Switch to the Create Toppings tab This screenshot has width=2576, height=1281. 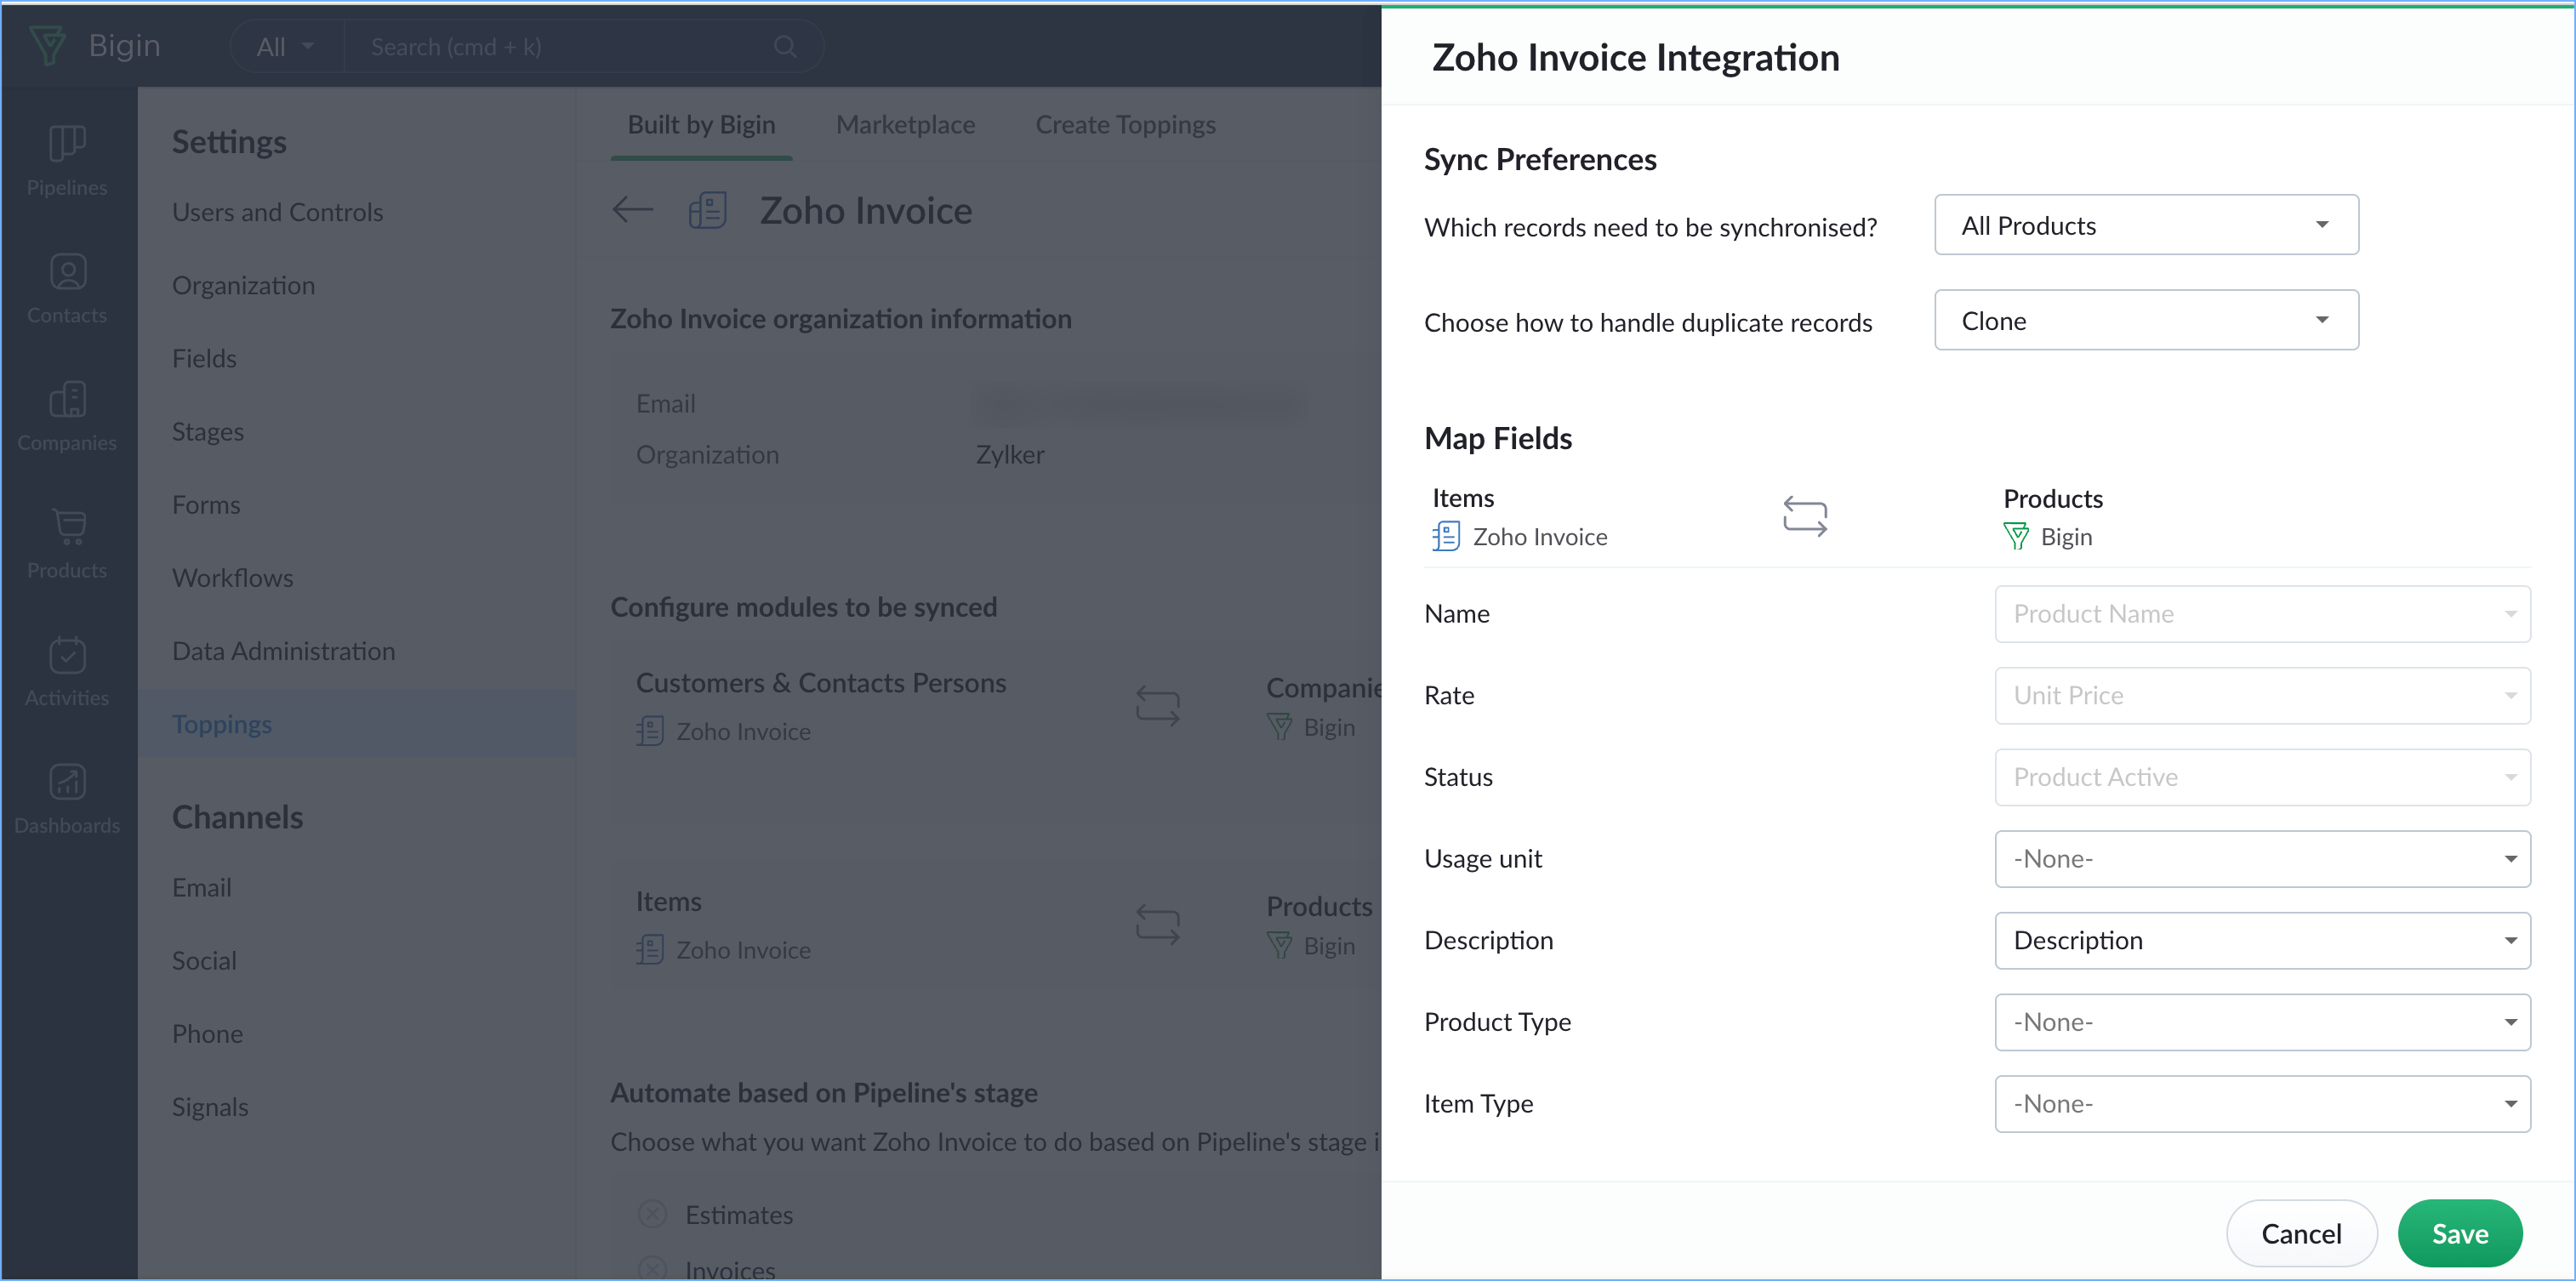[1125, 125]
